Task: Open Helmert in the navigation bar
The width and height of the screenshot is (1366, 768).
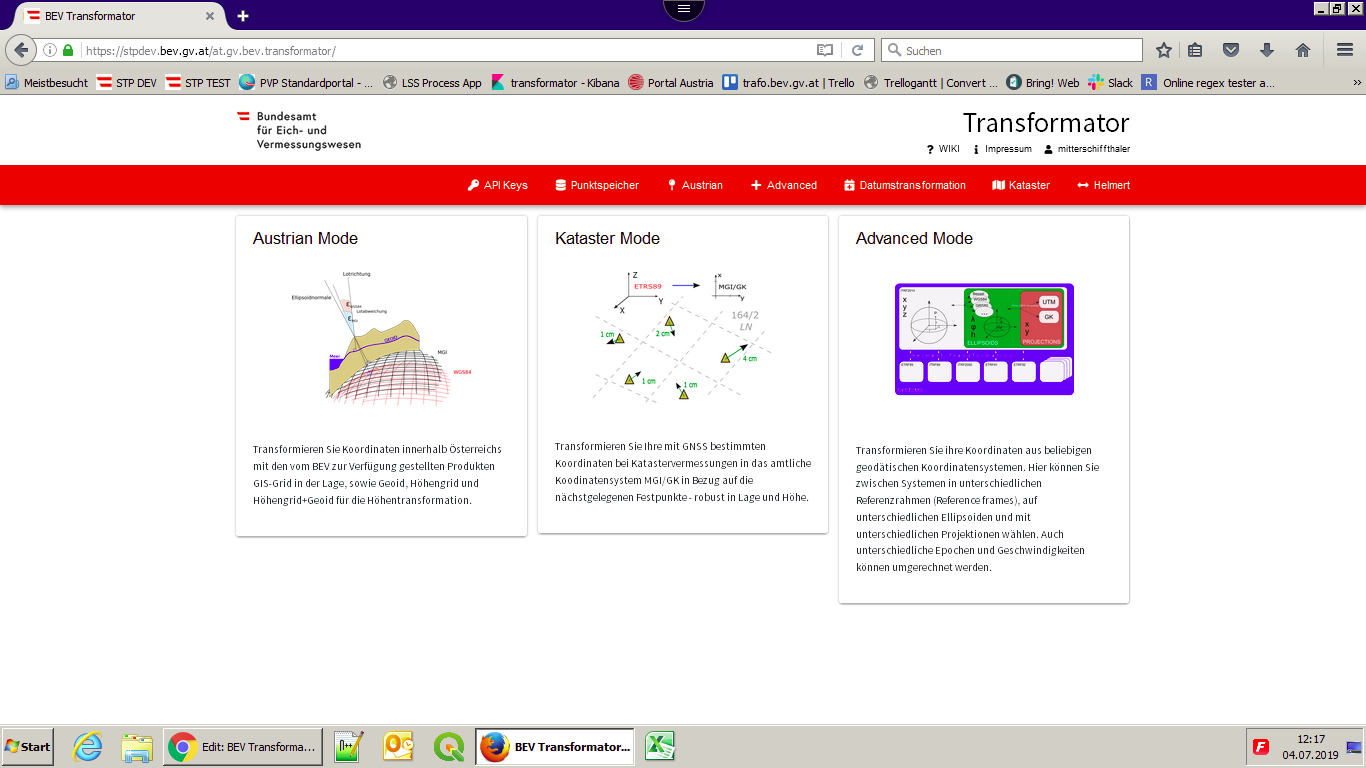Action: [x=1104, y=185]
